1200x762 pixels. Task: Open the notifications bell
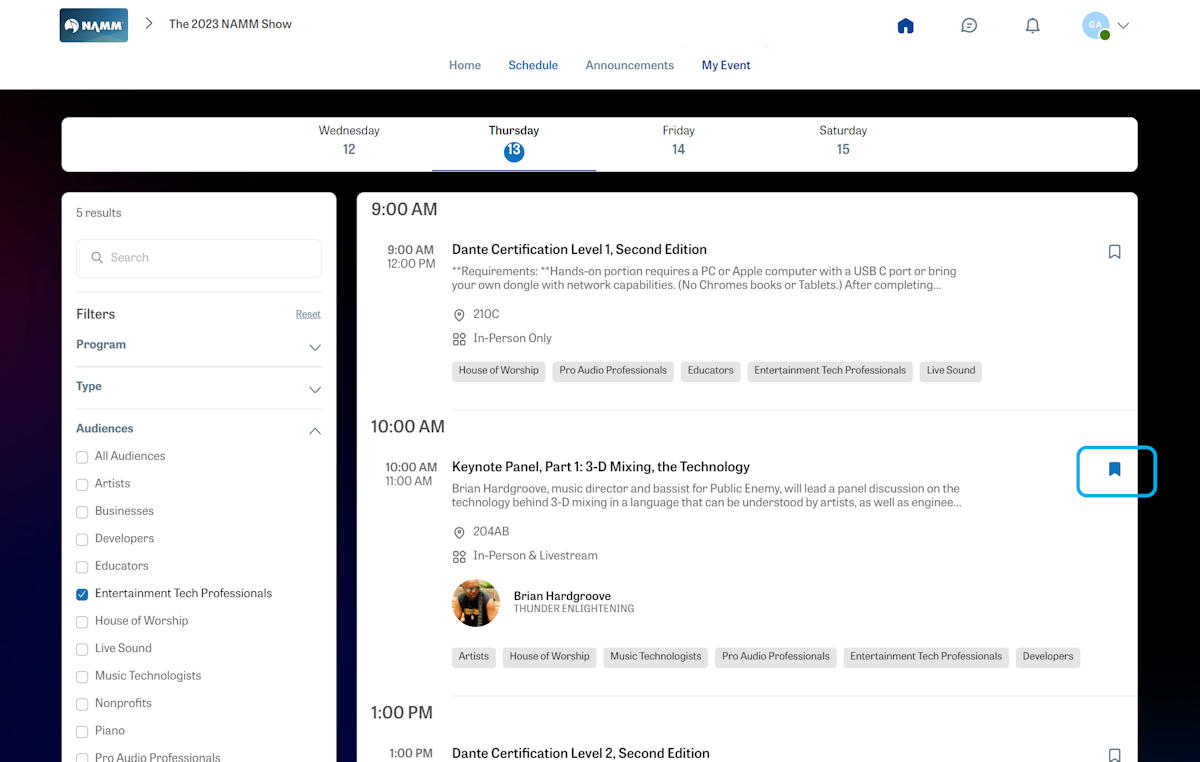click(1032, 25)
